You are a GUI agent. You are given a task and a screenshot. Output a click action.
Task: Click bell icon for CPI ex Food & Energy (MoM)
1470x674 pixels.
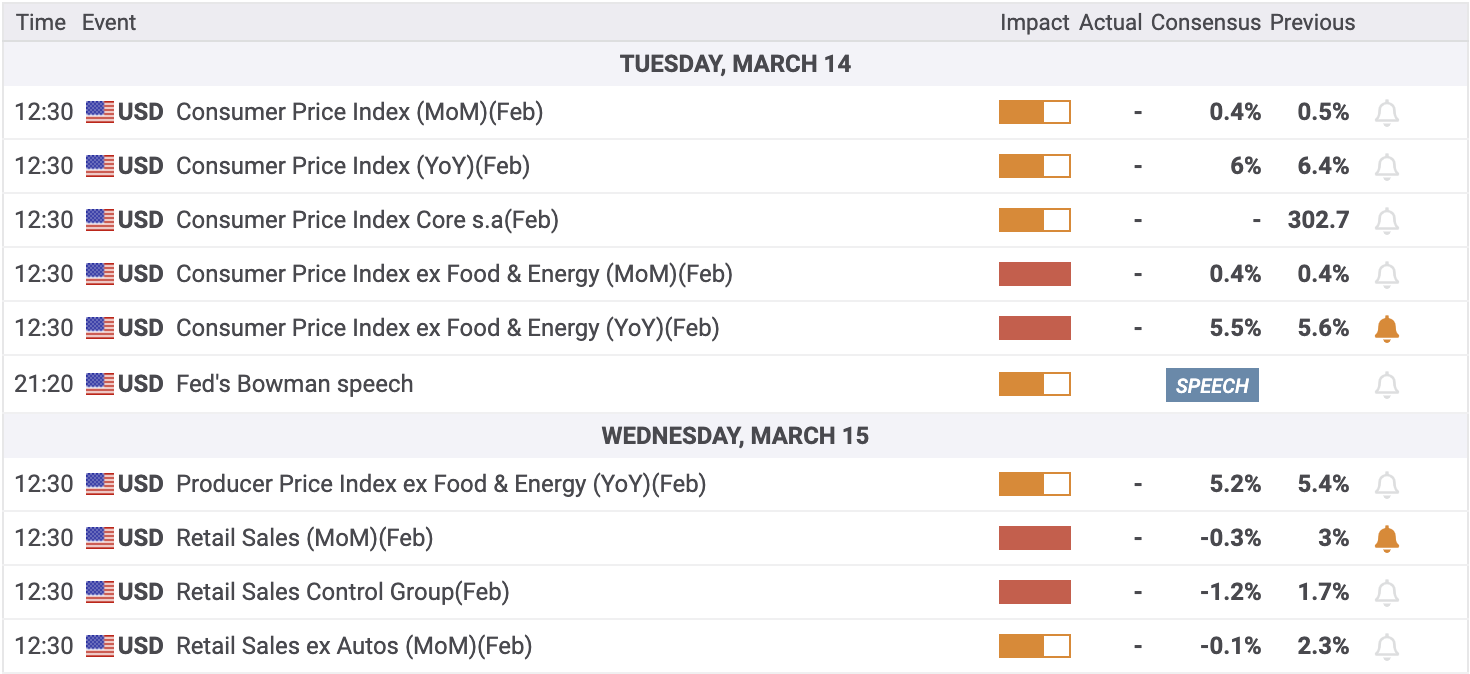tap(1386, 275)
